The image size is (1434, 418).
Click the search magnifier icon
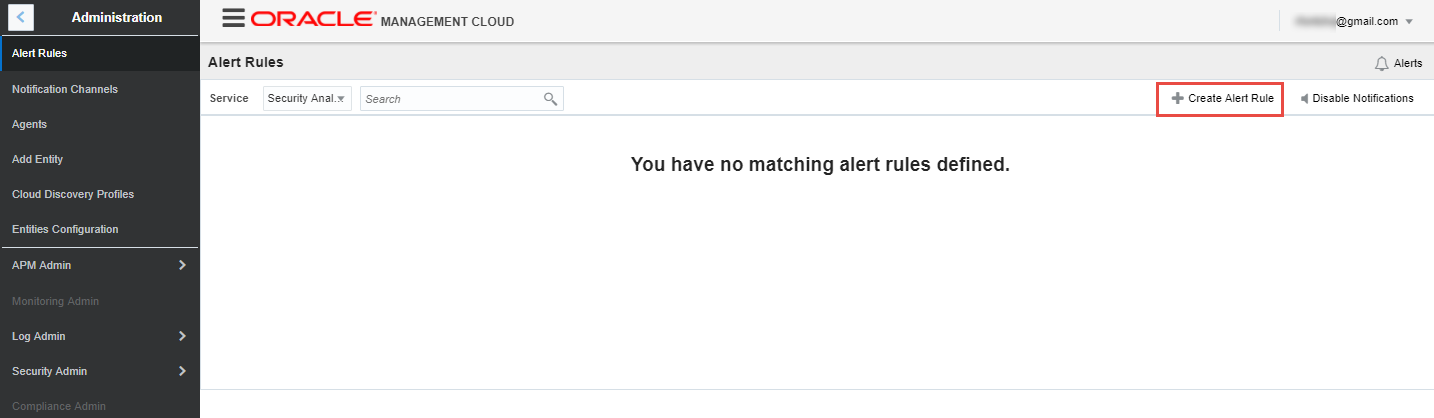coord(550,99)
